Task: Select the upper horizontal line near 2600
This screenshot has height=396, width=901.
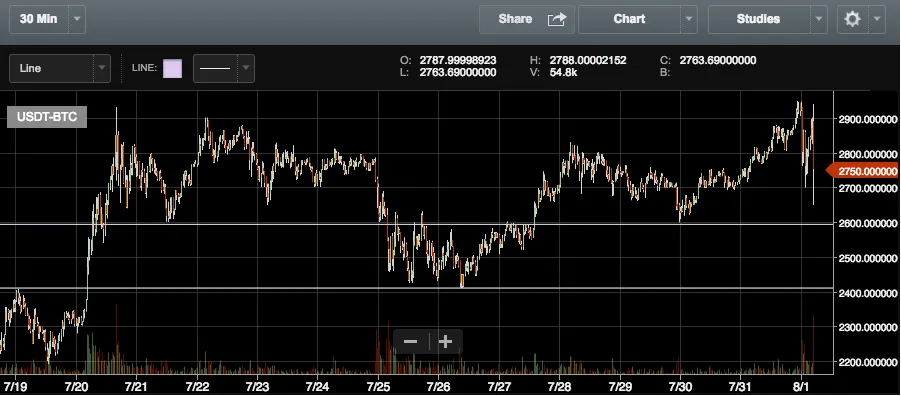Action: point(417,224)
